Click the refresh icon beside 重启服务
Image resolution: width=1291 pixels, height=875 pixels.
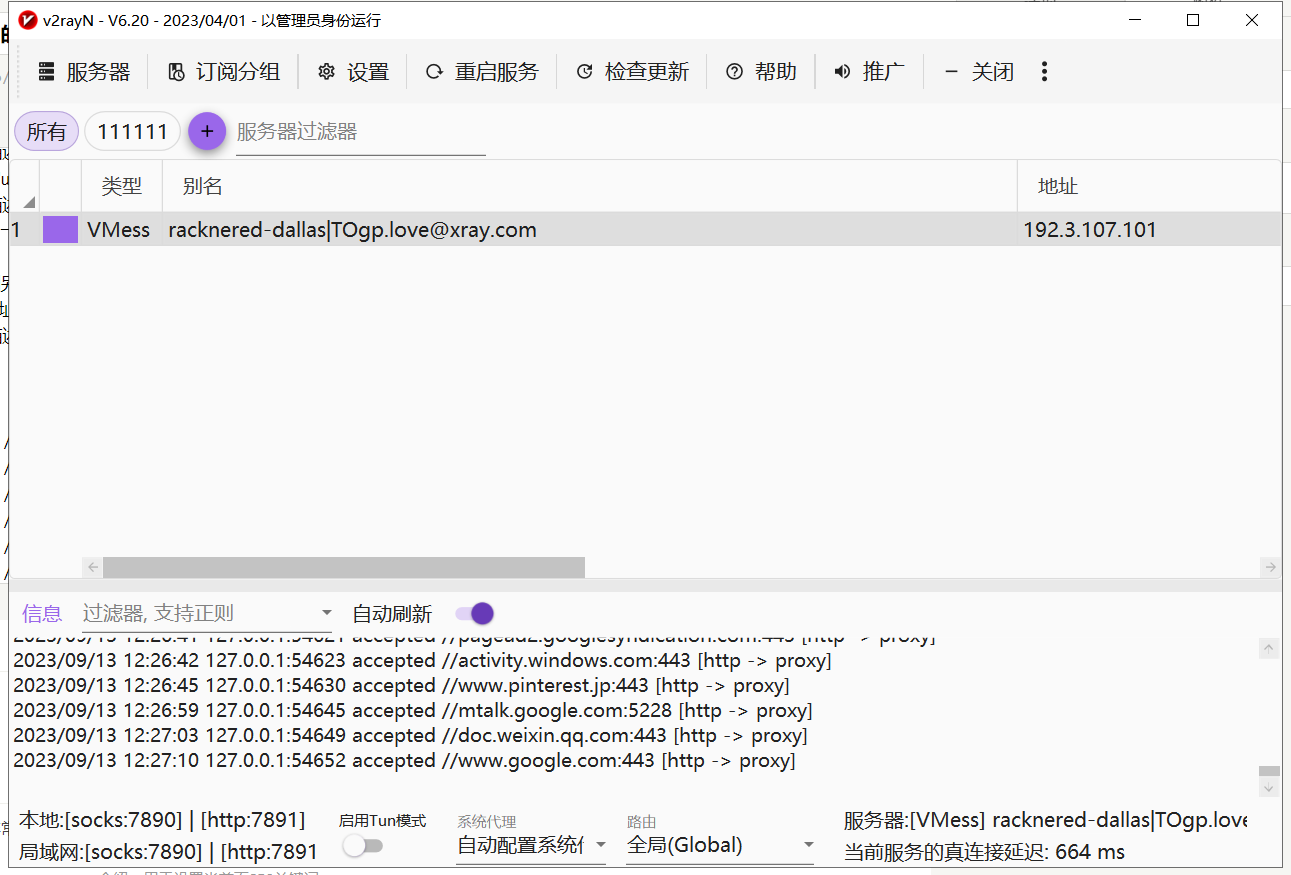click(434, 72)
